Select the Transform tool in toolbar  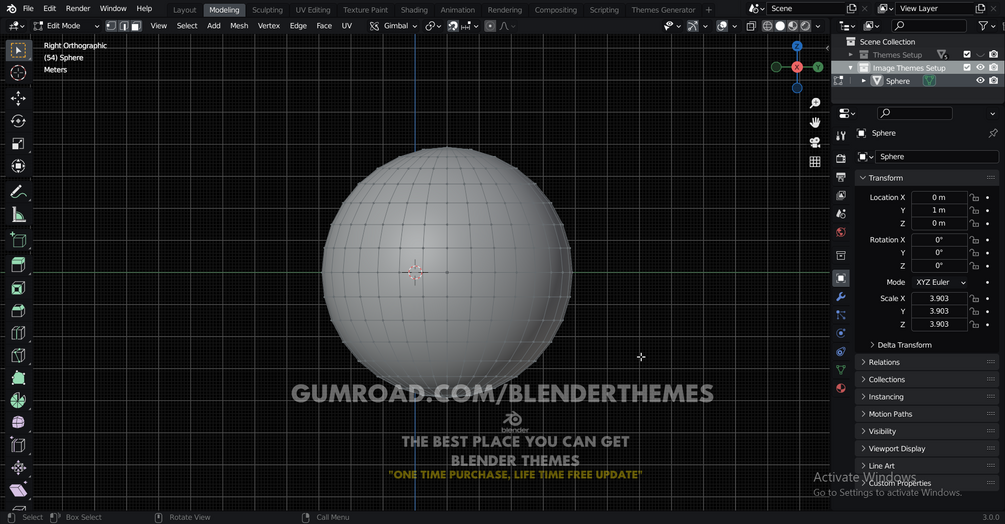(x=18, y=166)
